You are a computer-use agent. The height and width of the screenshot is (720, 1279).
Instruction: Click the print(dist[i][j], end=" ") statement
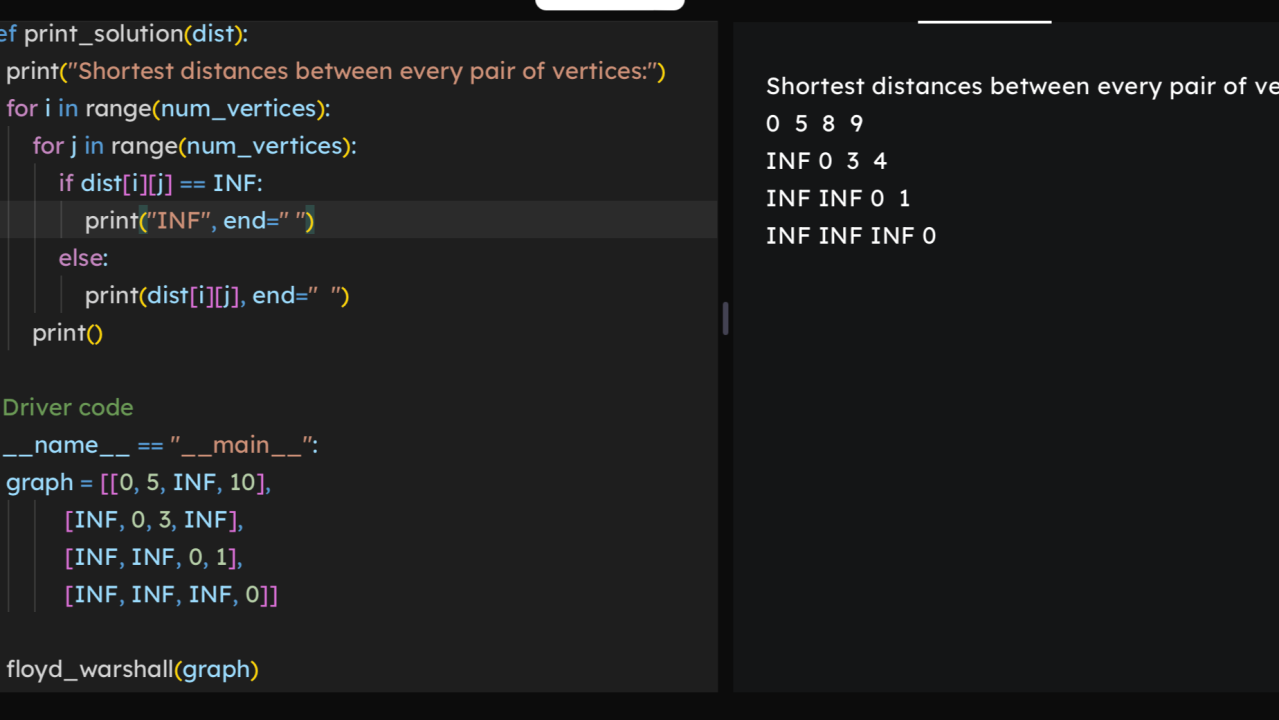pyautogui.click(x=217, y=296)
